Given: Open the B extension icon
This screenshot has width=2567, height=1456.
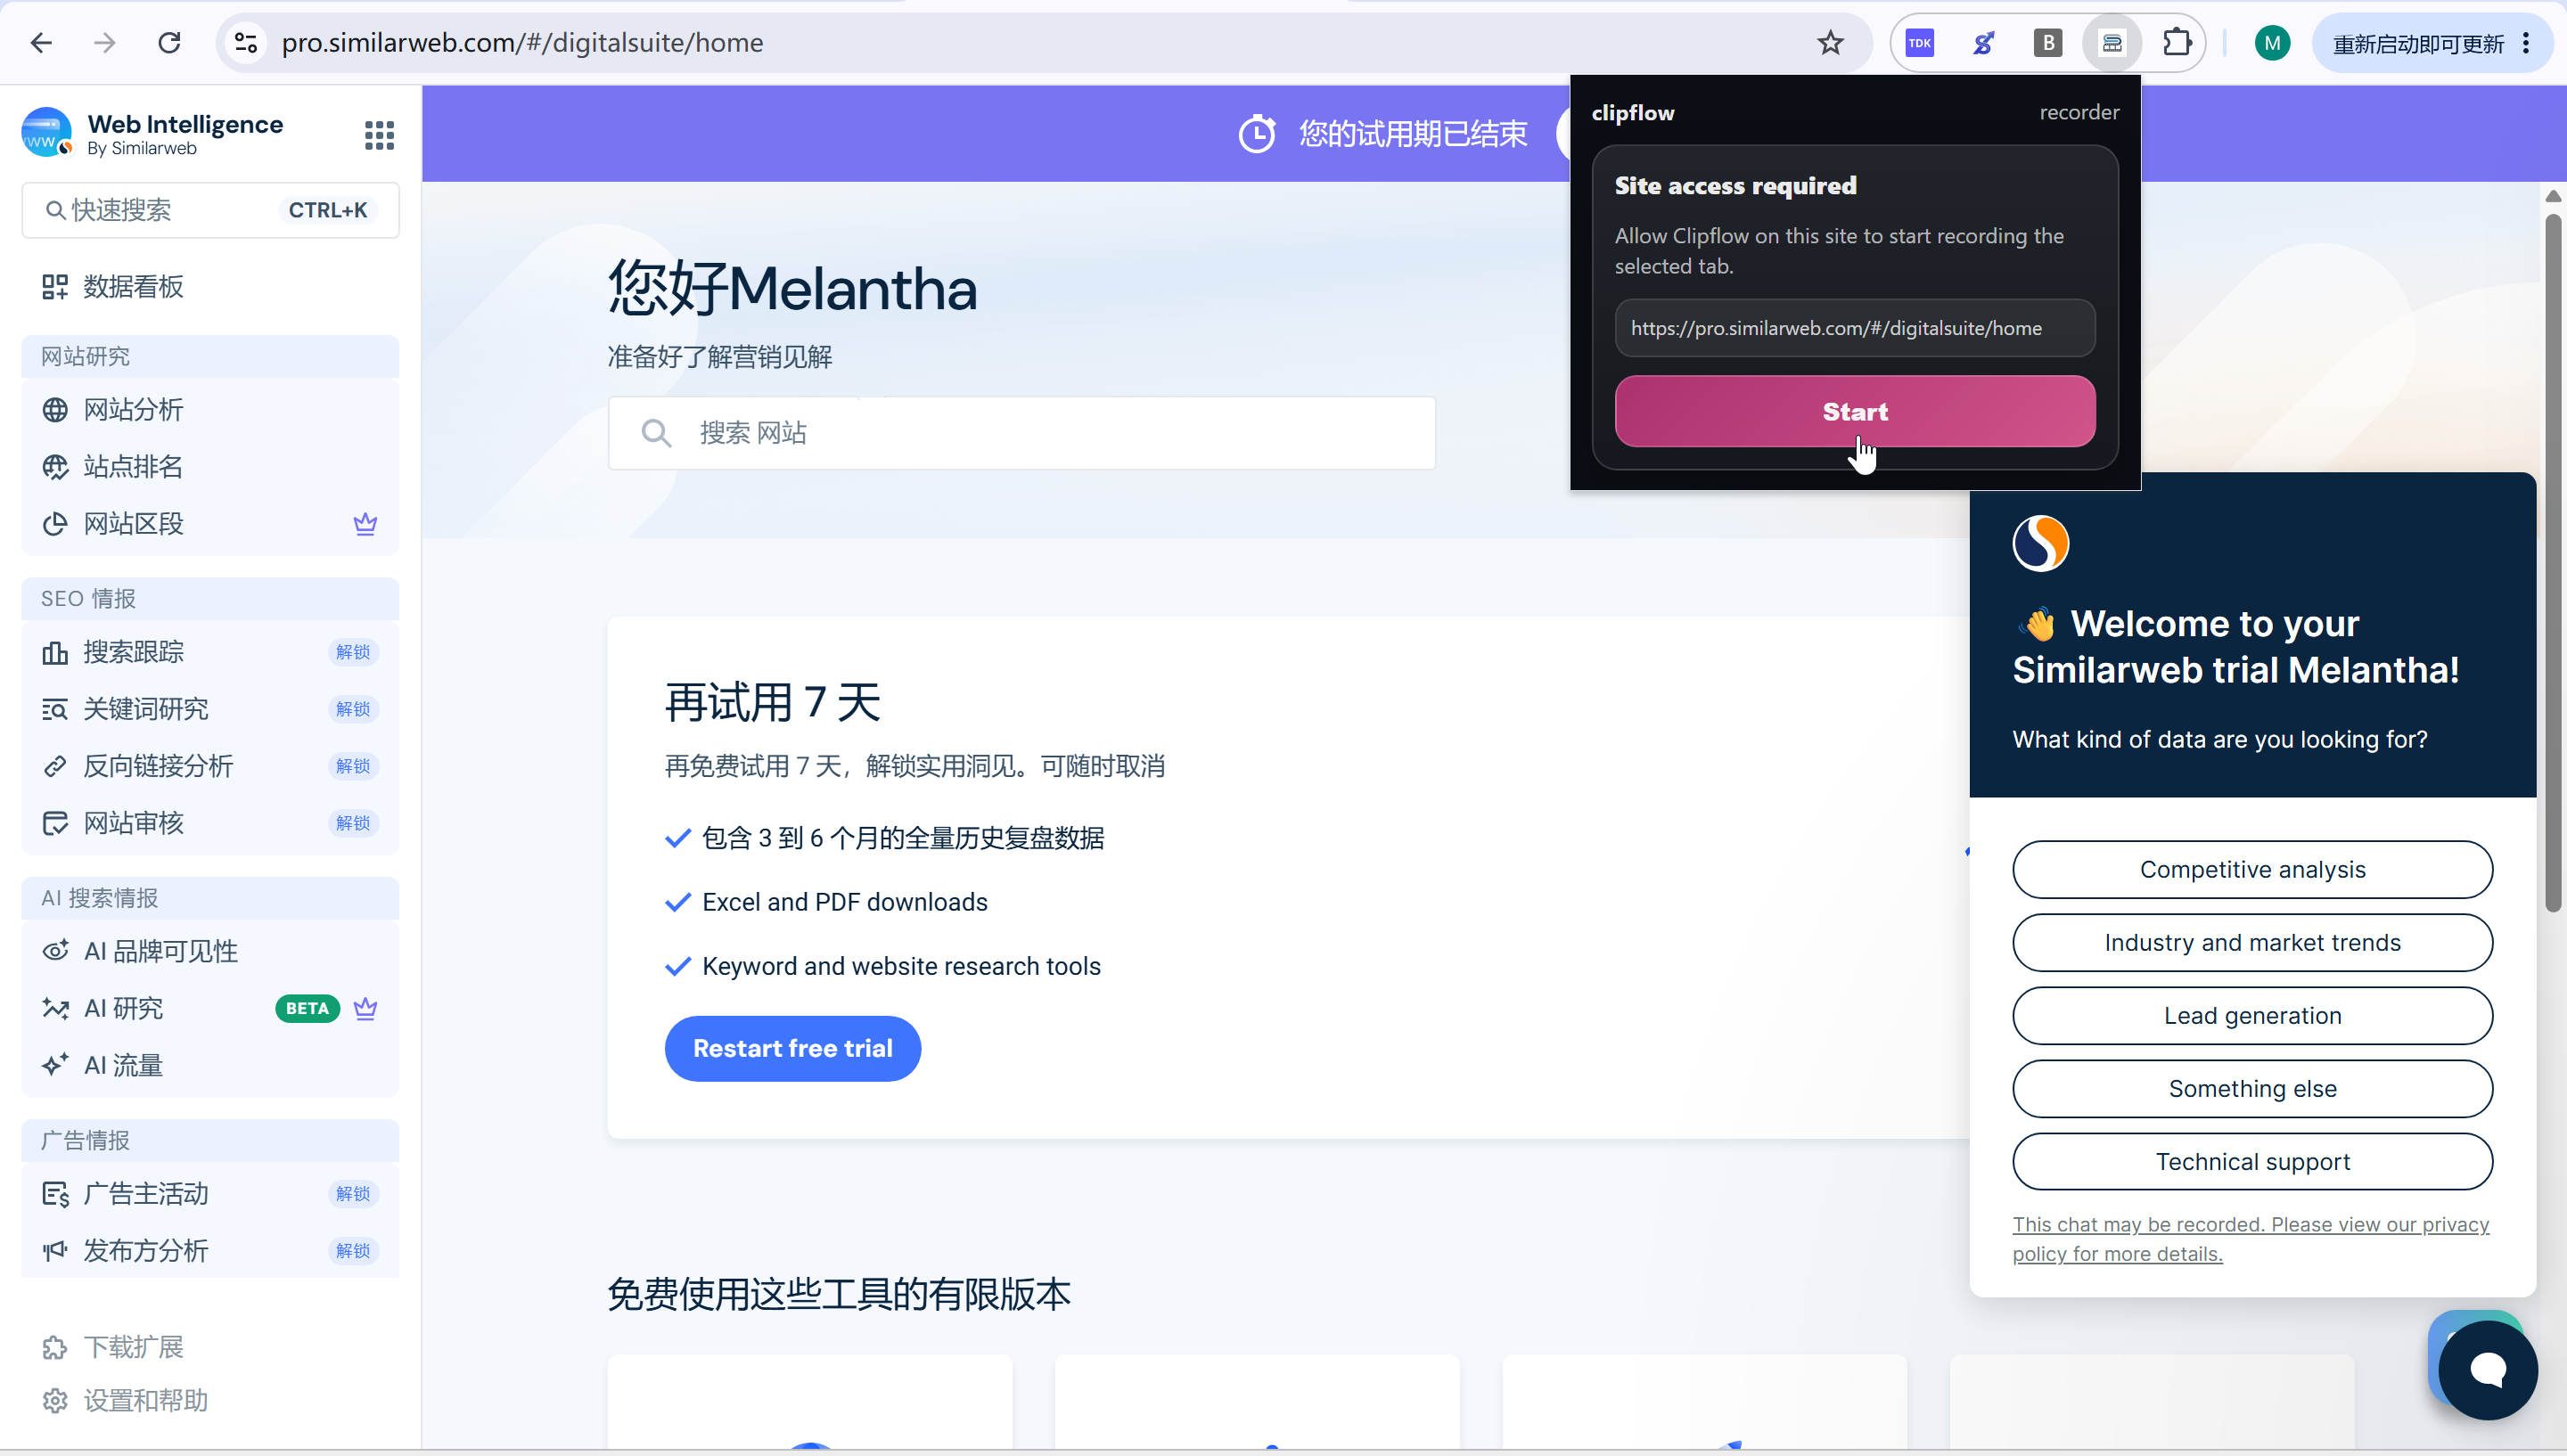Looking at the screenshot, I should [2048, 43].
